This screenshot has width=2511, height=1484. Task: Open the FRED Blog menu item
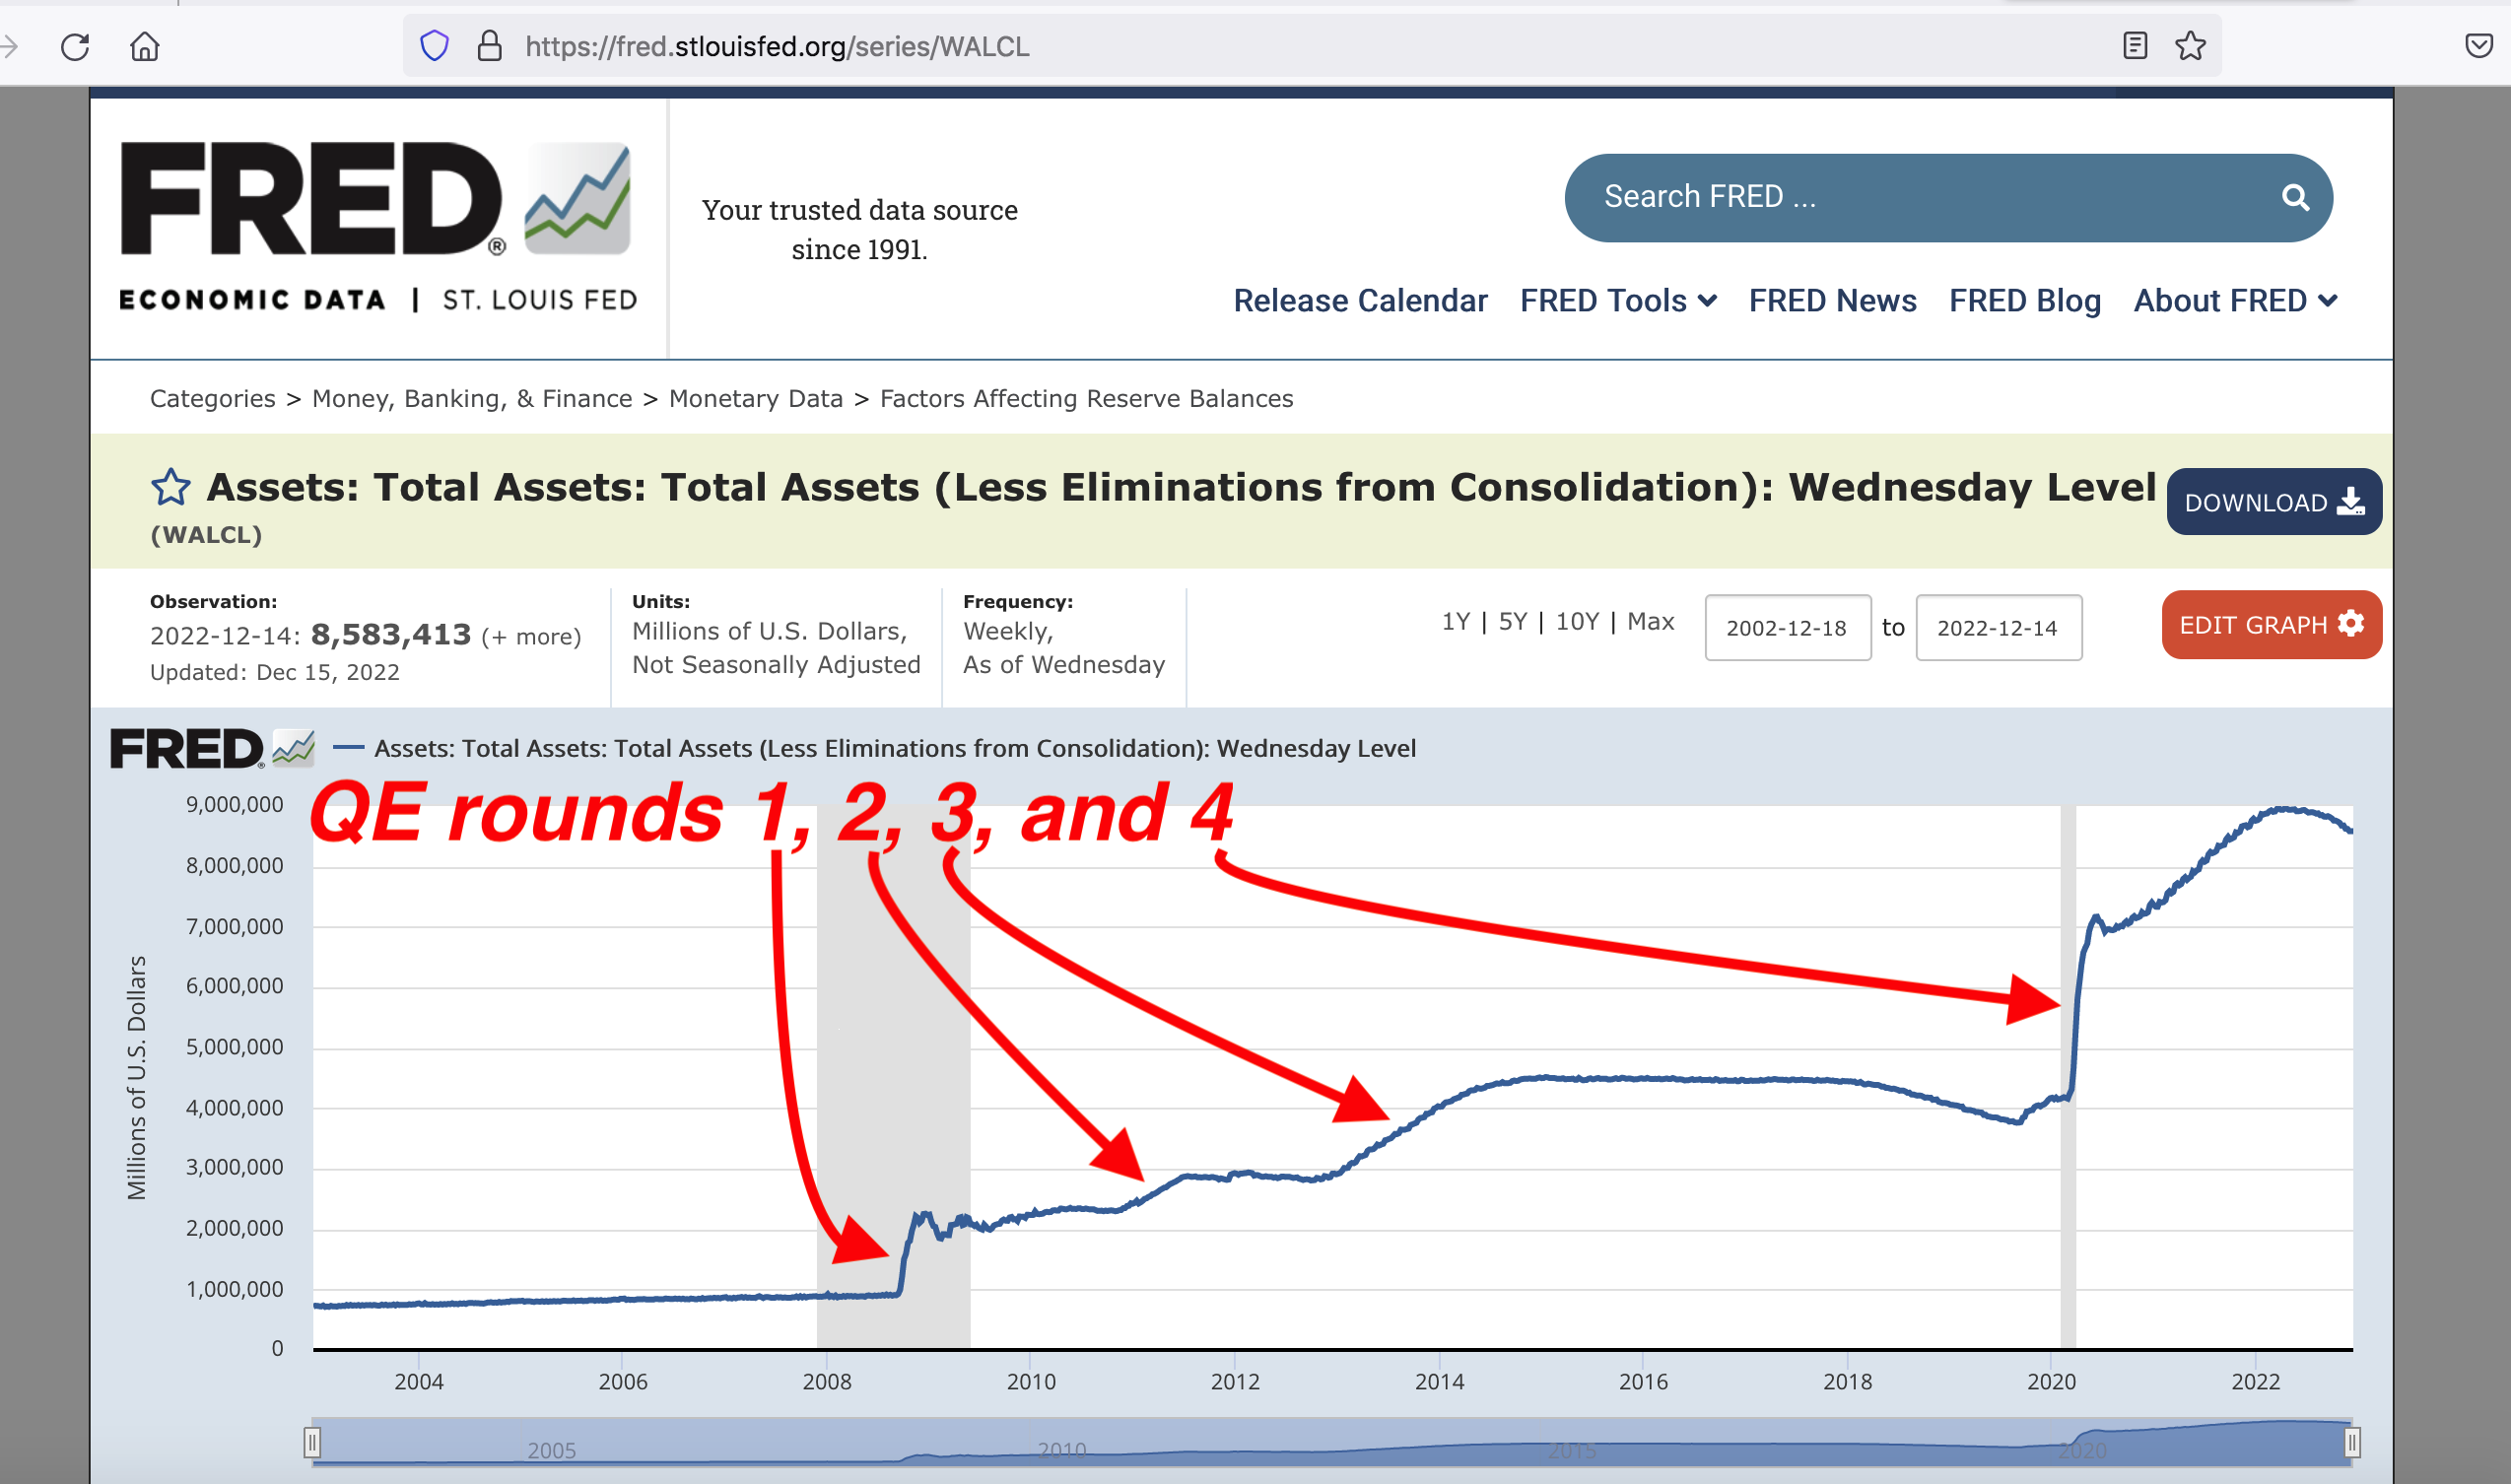(x=2024, y=301)
